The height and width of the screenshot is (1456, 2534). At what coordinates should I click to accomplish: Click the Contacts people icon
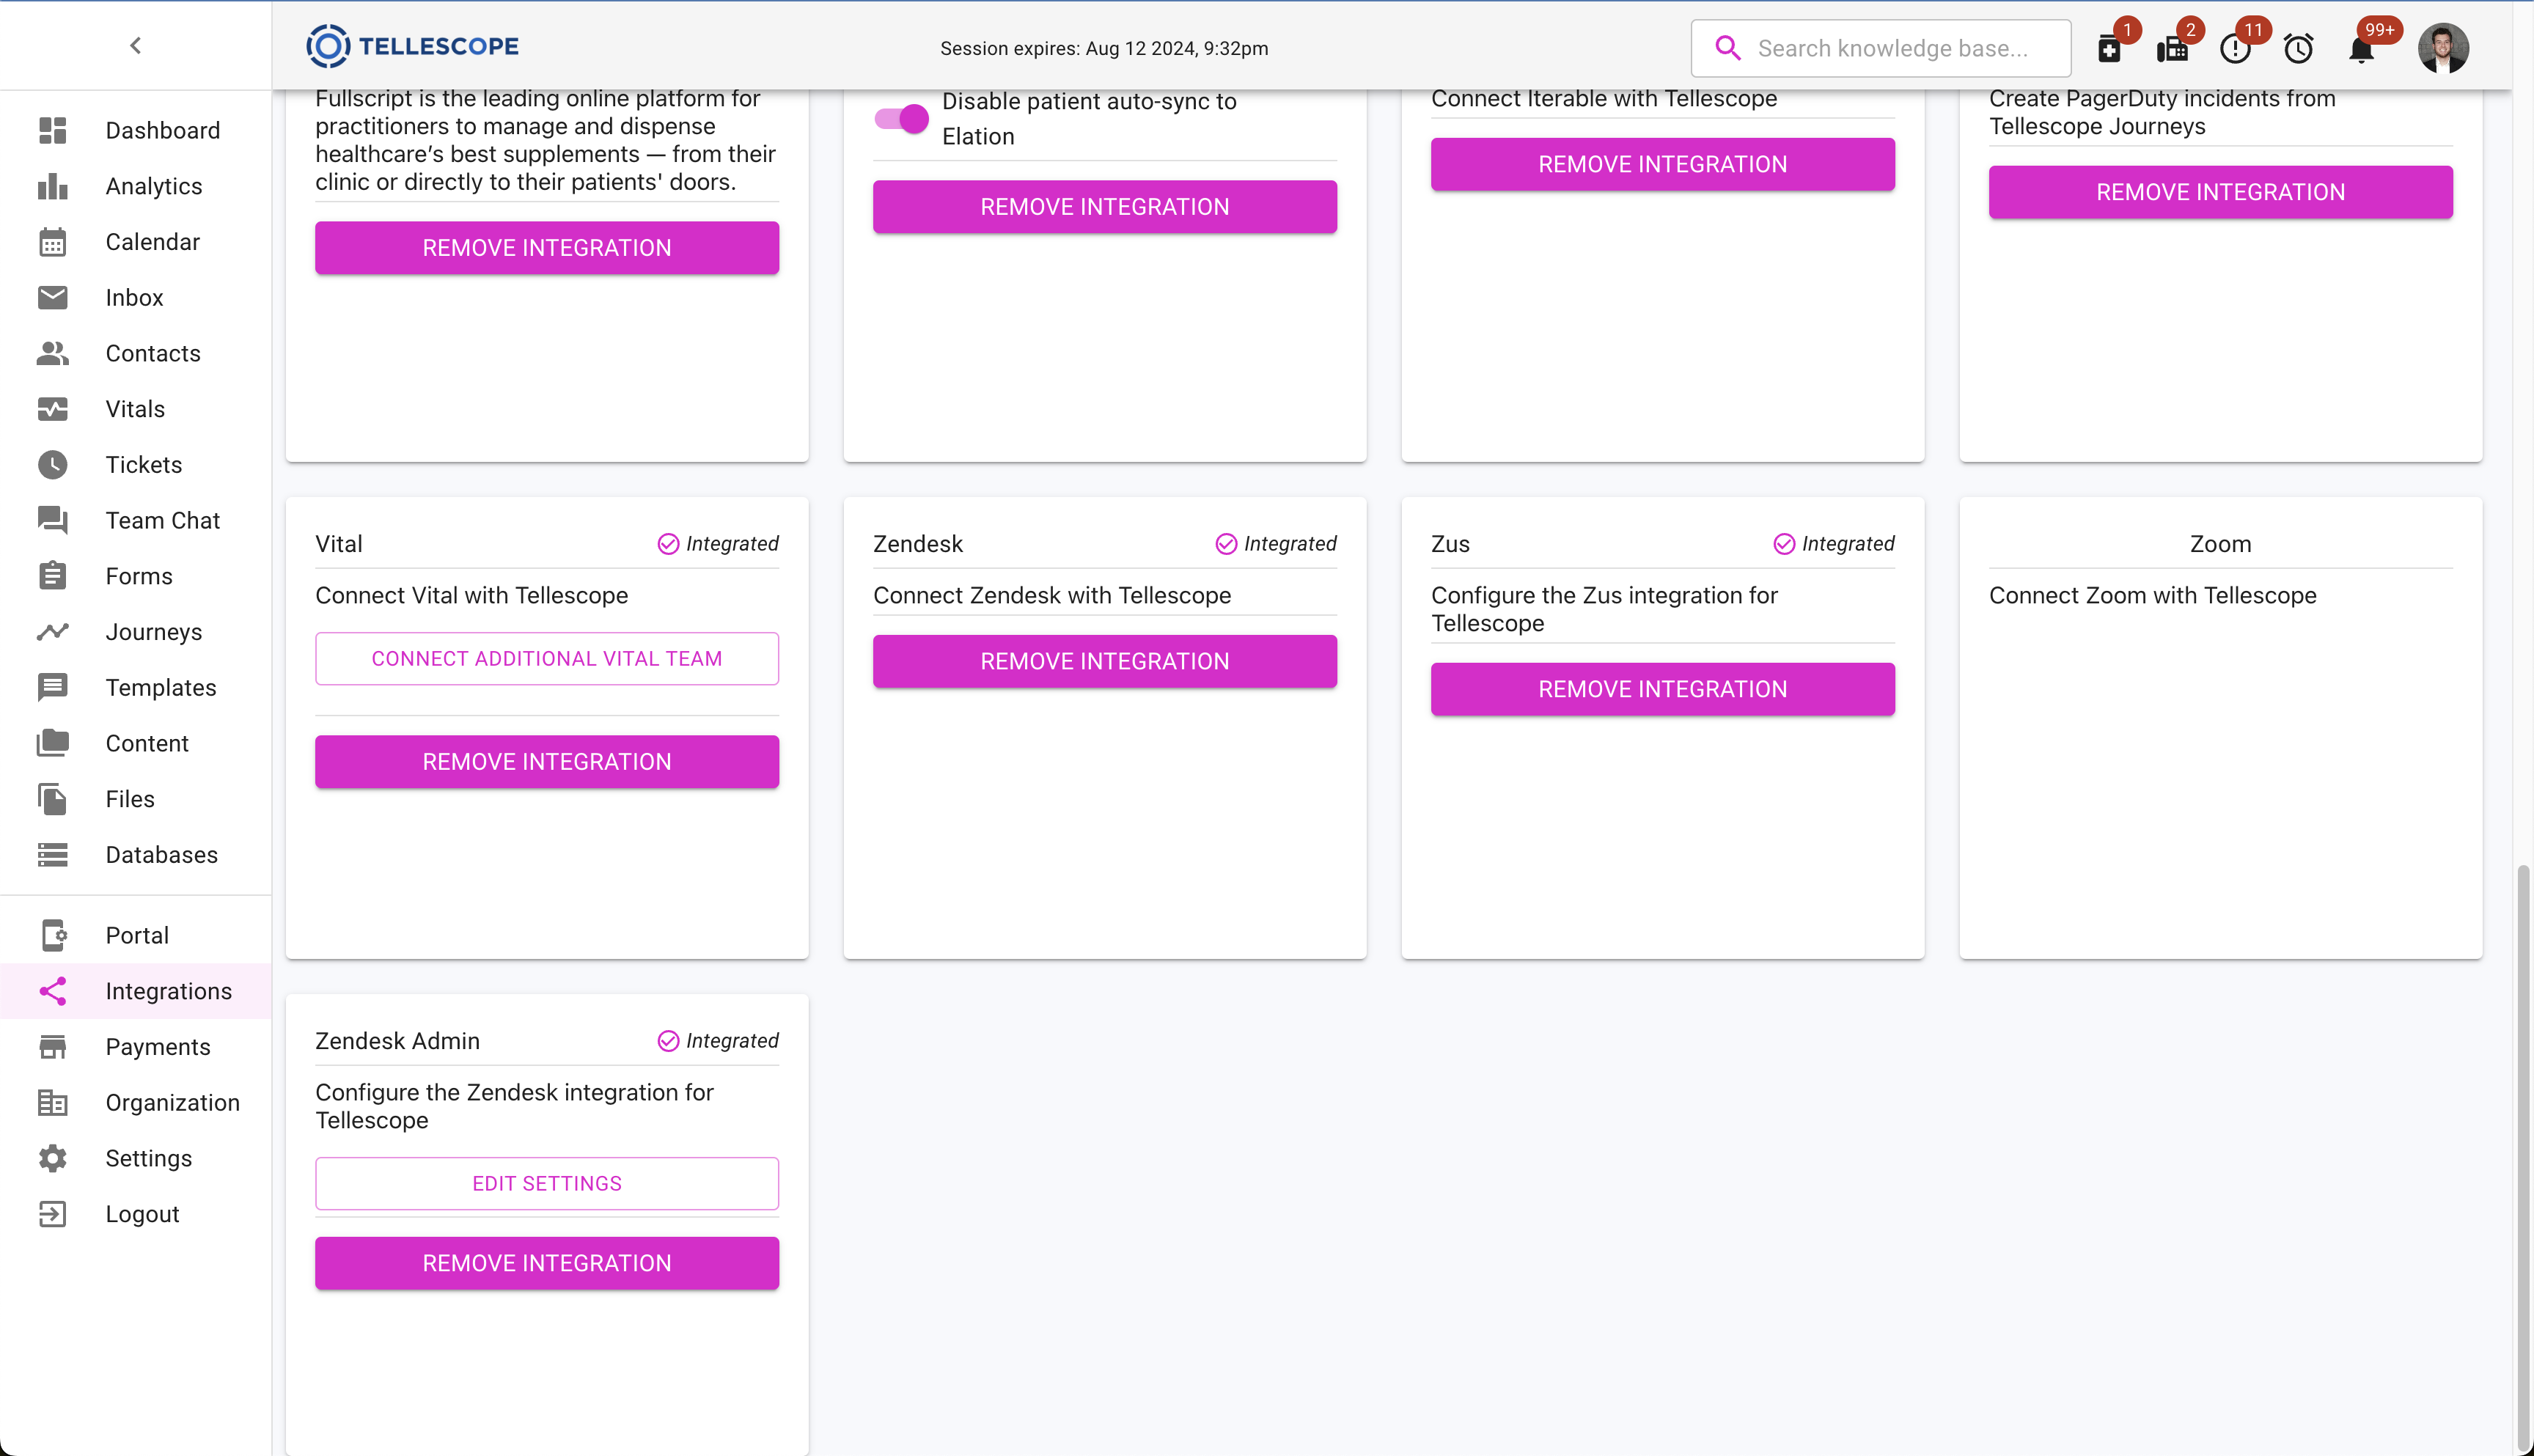pyautogui.click(x=53, y=353)
